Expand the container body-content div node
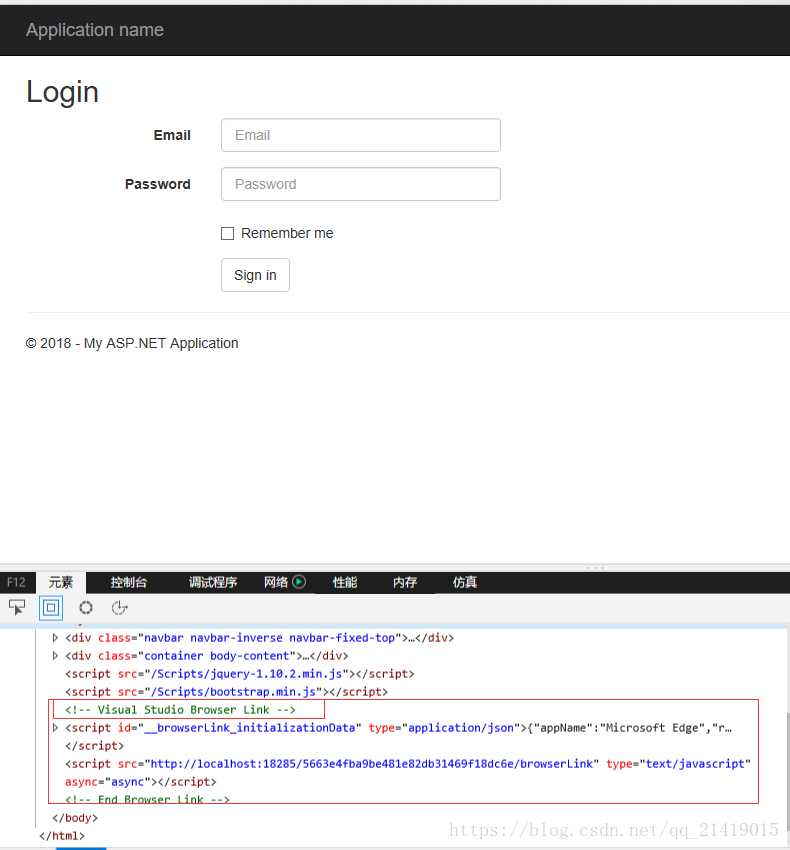 tap(55, 655)
